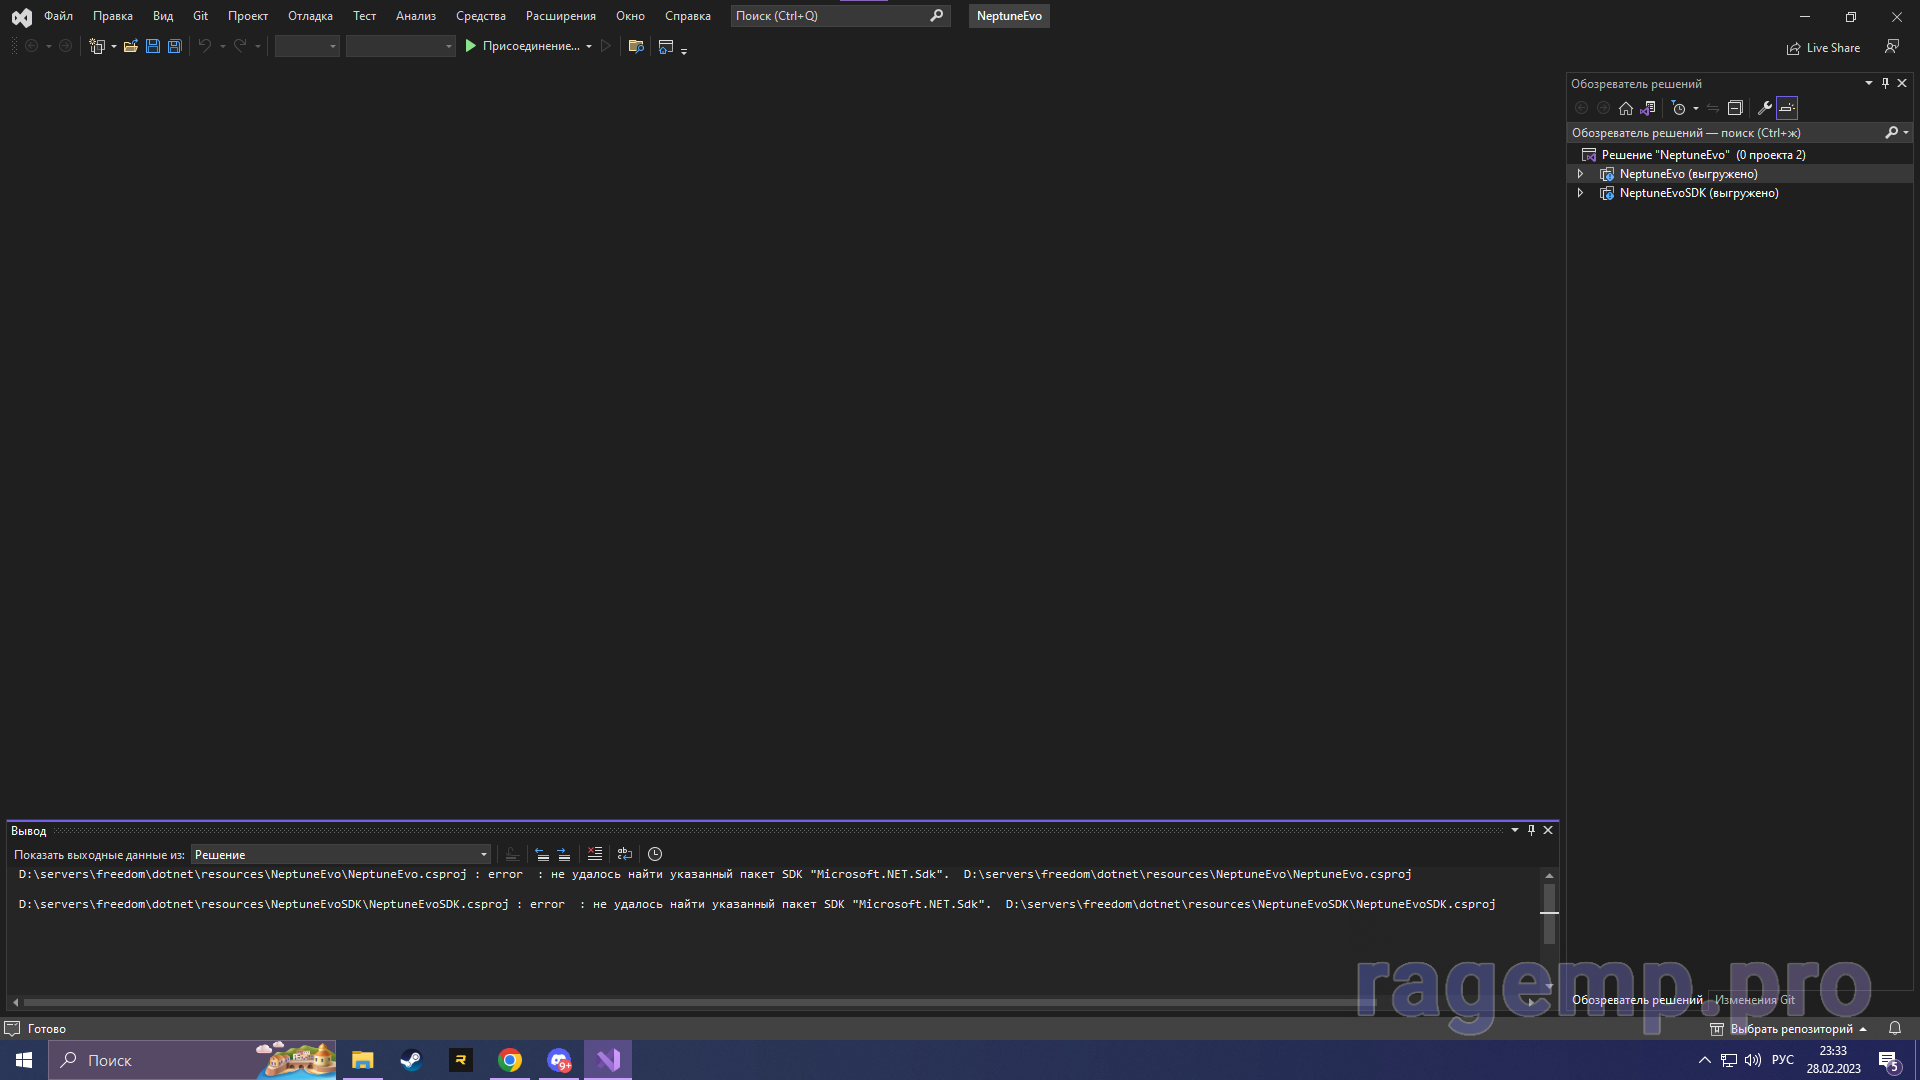Pin the Solution Explorer panel
Screen dimensions: 1920x1080
click(x=1885, y=83)
